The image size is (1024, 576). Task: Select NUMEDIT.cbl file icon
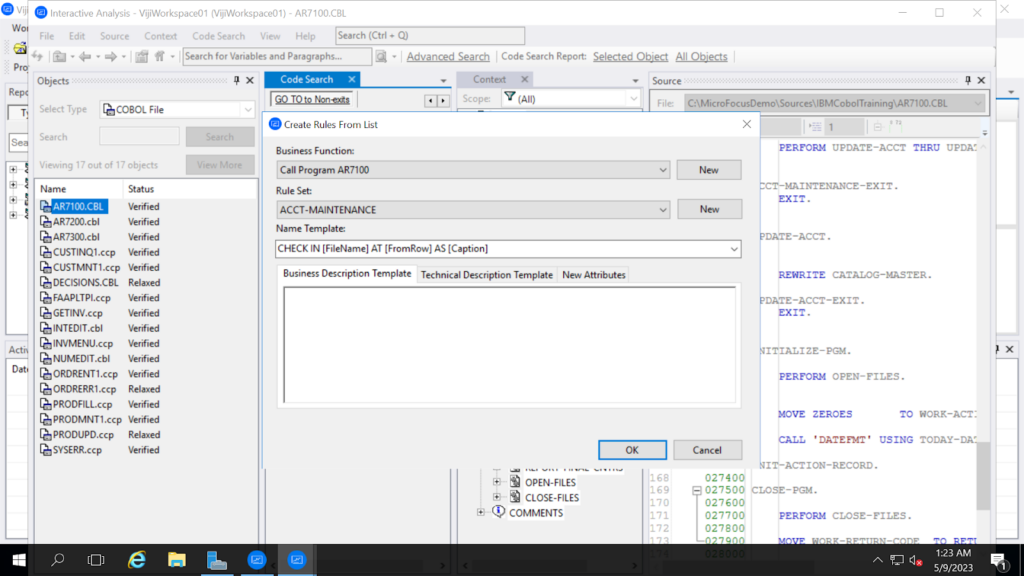pos(45,359)
